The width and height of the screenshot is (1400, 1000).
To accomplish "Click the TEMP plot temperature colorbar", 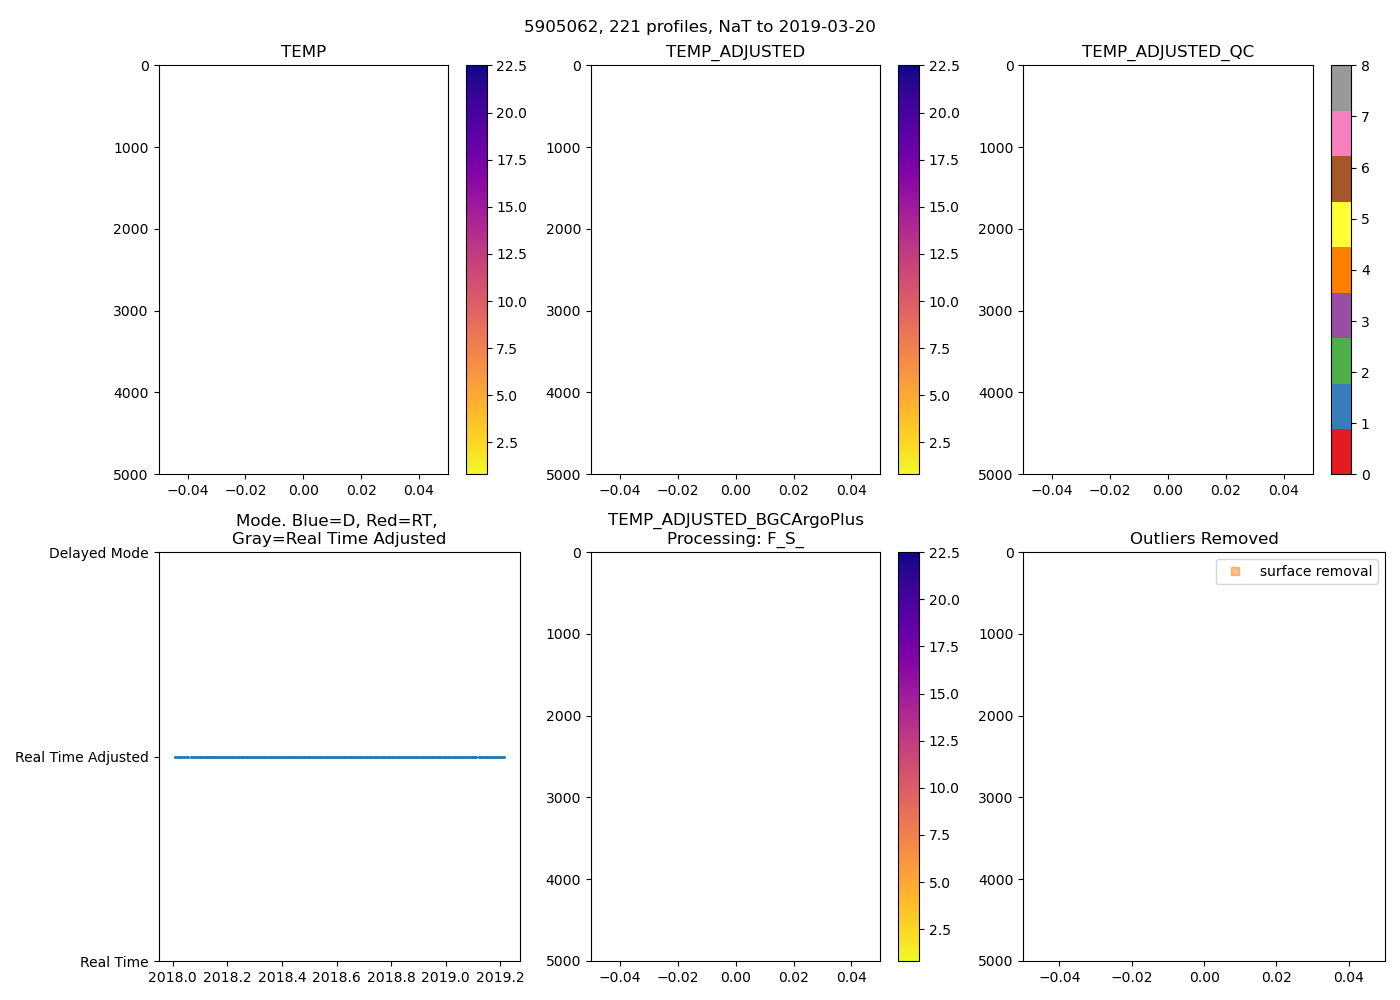I will (x=477, y=270).
